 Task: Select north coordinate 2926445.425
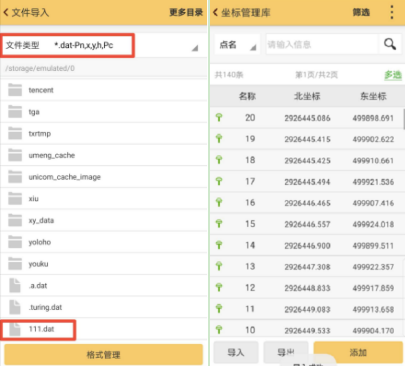coord(307,161)
